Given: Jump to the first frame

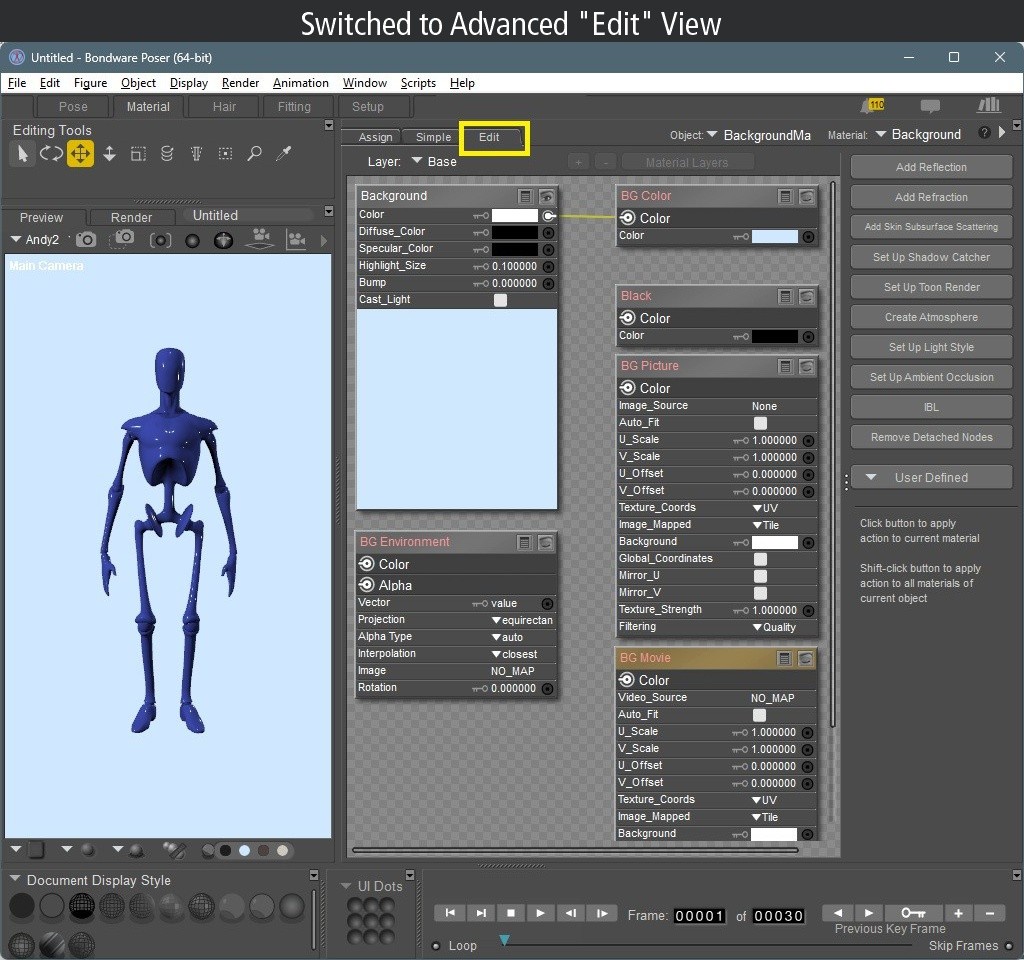Looking at the screenshot, I should tap(450, 913).
